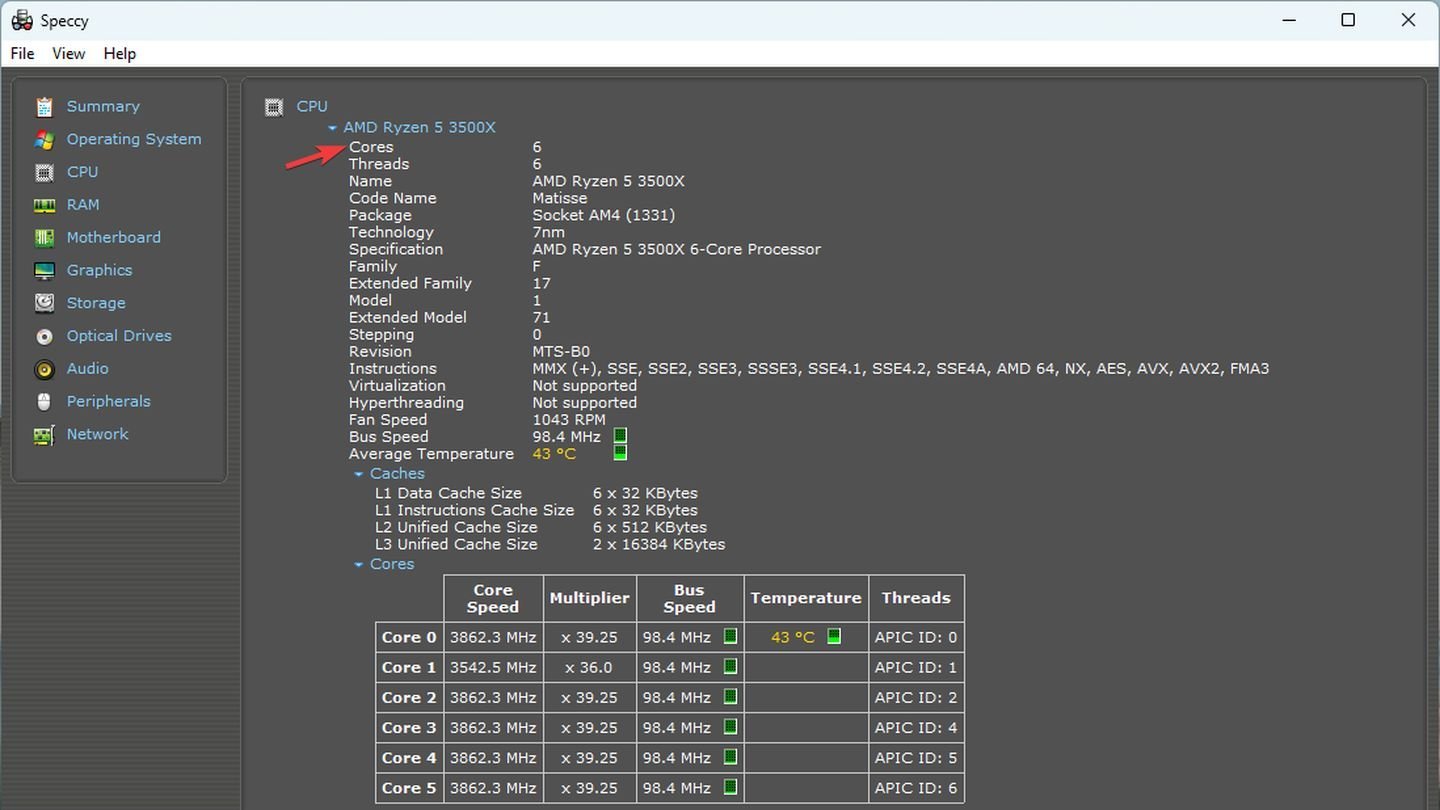Click the Optical Drives disc icon
The image size is (1440, 810).
tap(44, 336)
